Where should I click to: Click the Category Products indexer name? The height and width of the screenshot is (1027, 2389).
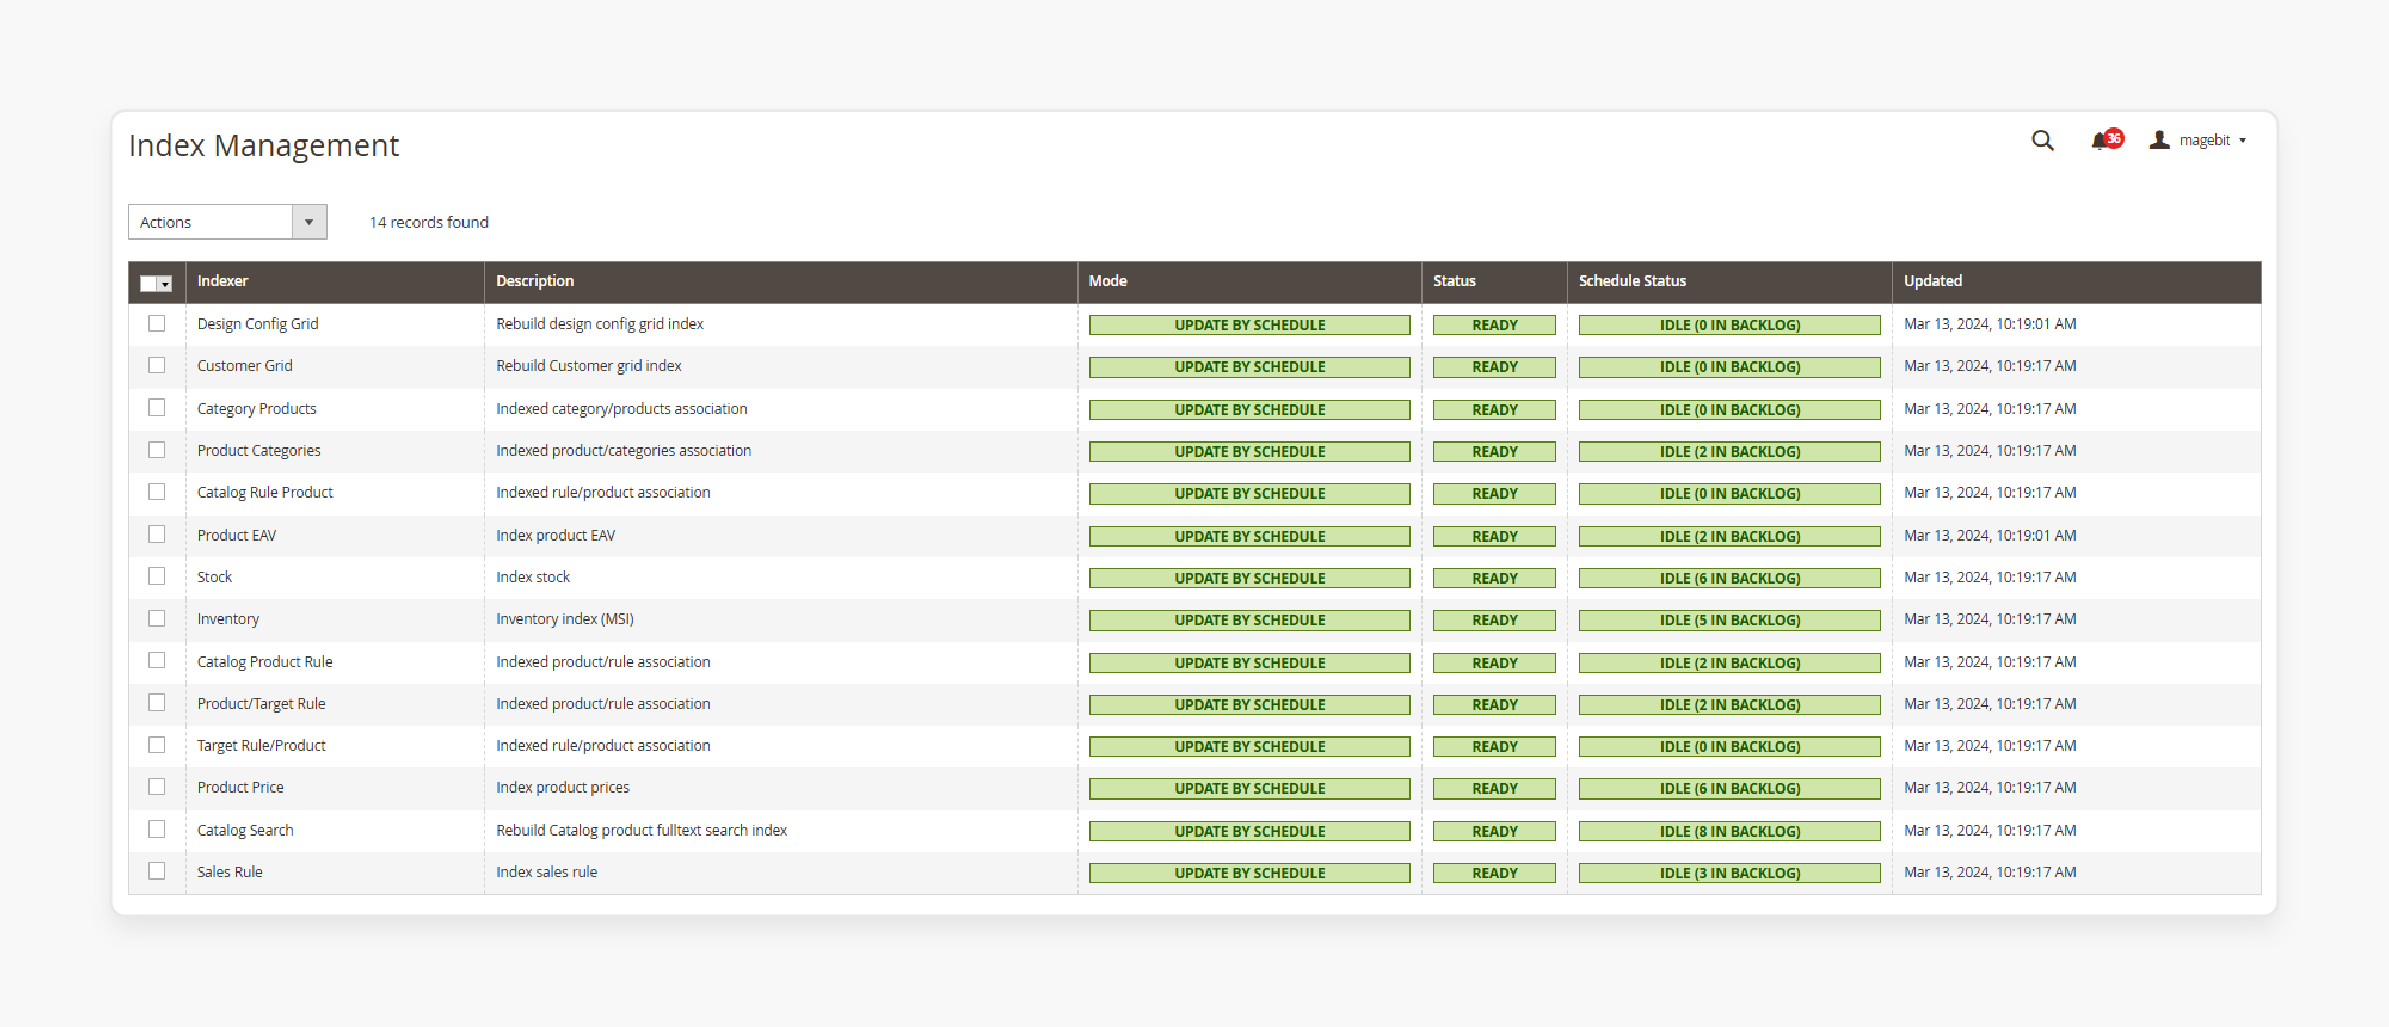point(257,409)
